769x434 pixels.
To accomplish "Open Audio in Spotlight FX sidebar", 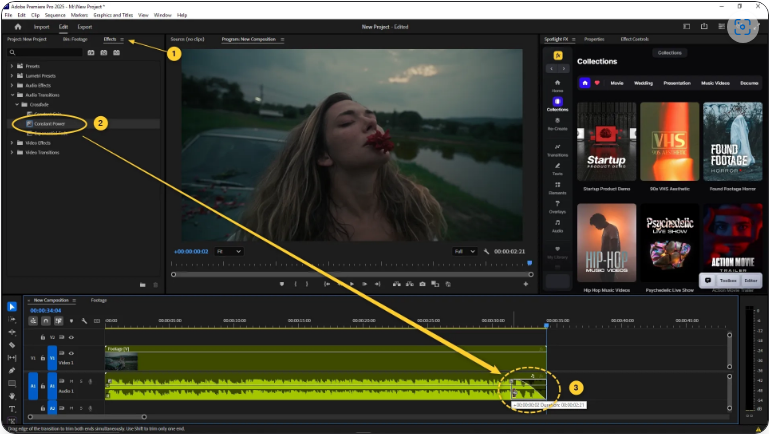I will 558,226.
